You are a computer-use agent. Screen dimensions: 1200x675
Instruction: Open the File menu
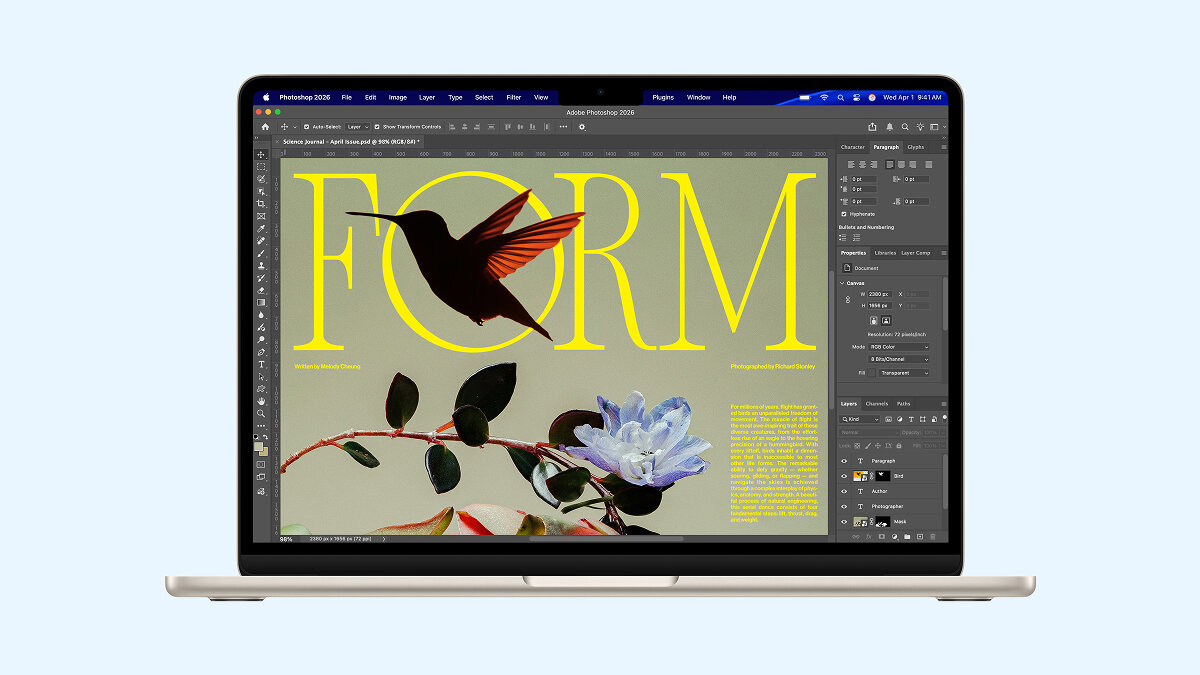[x=346, y=97]
